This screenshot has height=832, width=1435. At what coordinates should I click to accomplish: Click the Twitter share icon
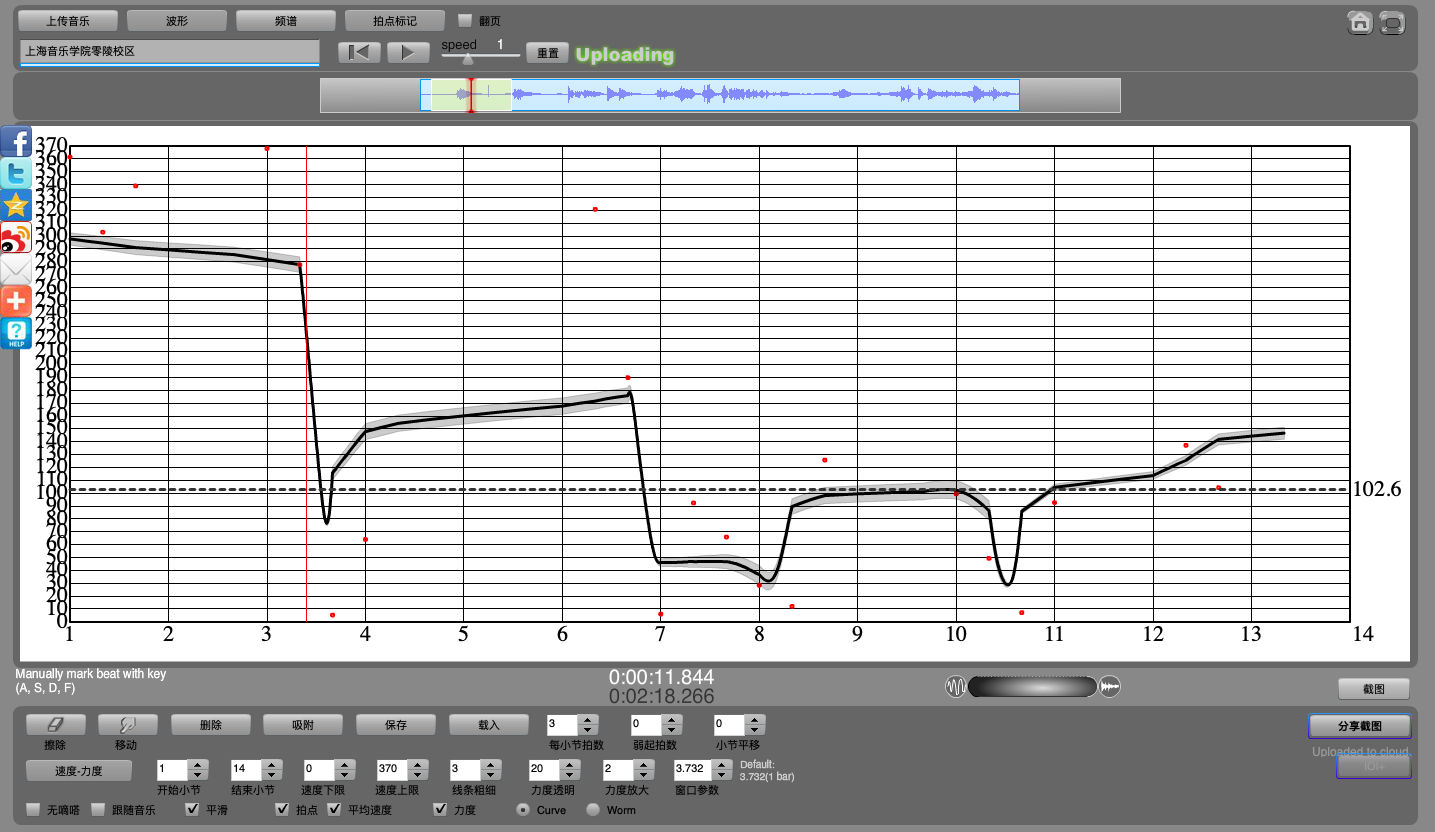point(16,174)
